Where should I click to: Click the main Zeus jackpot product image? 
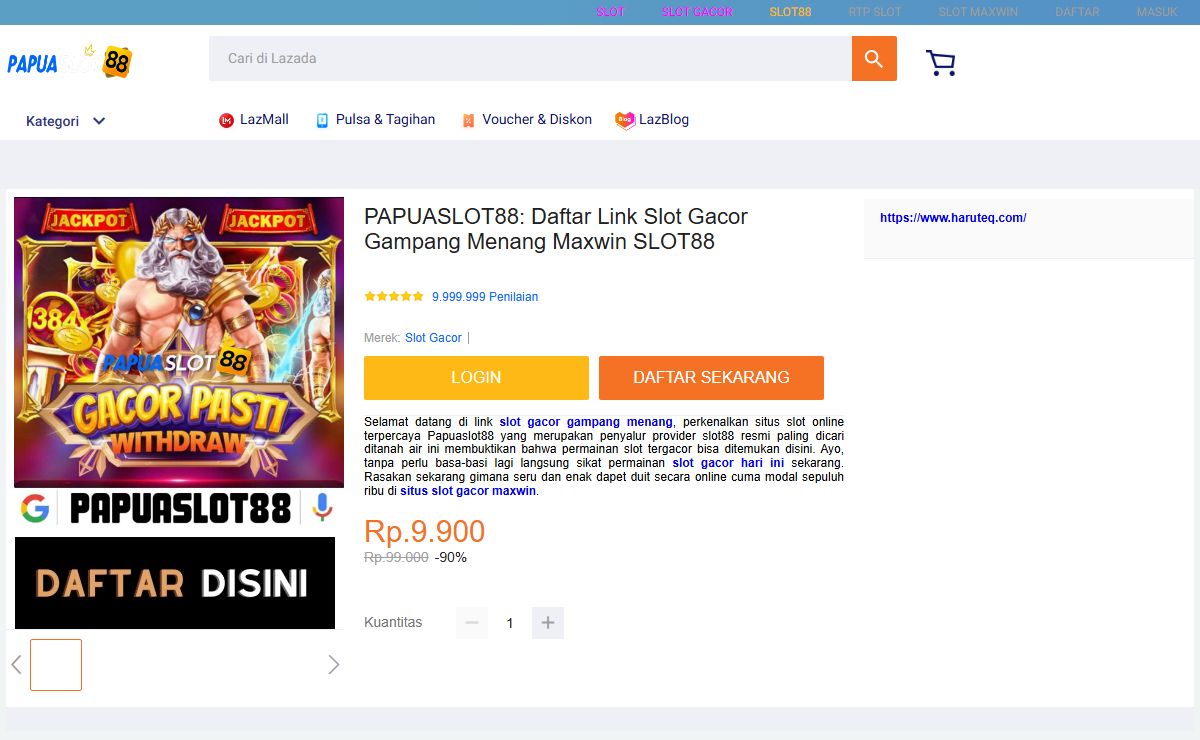[179, 342]
